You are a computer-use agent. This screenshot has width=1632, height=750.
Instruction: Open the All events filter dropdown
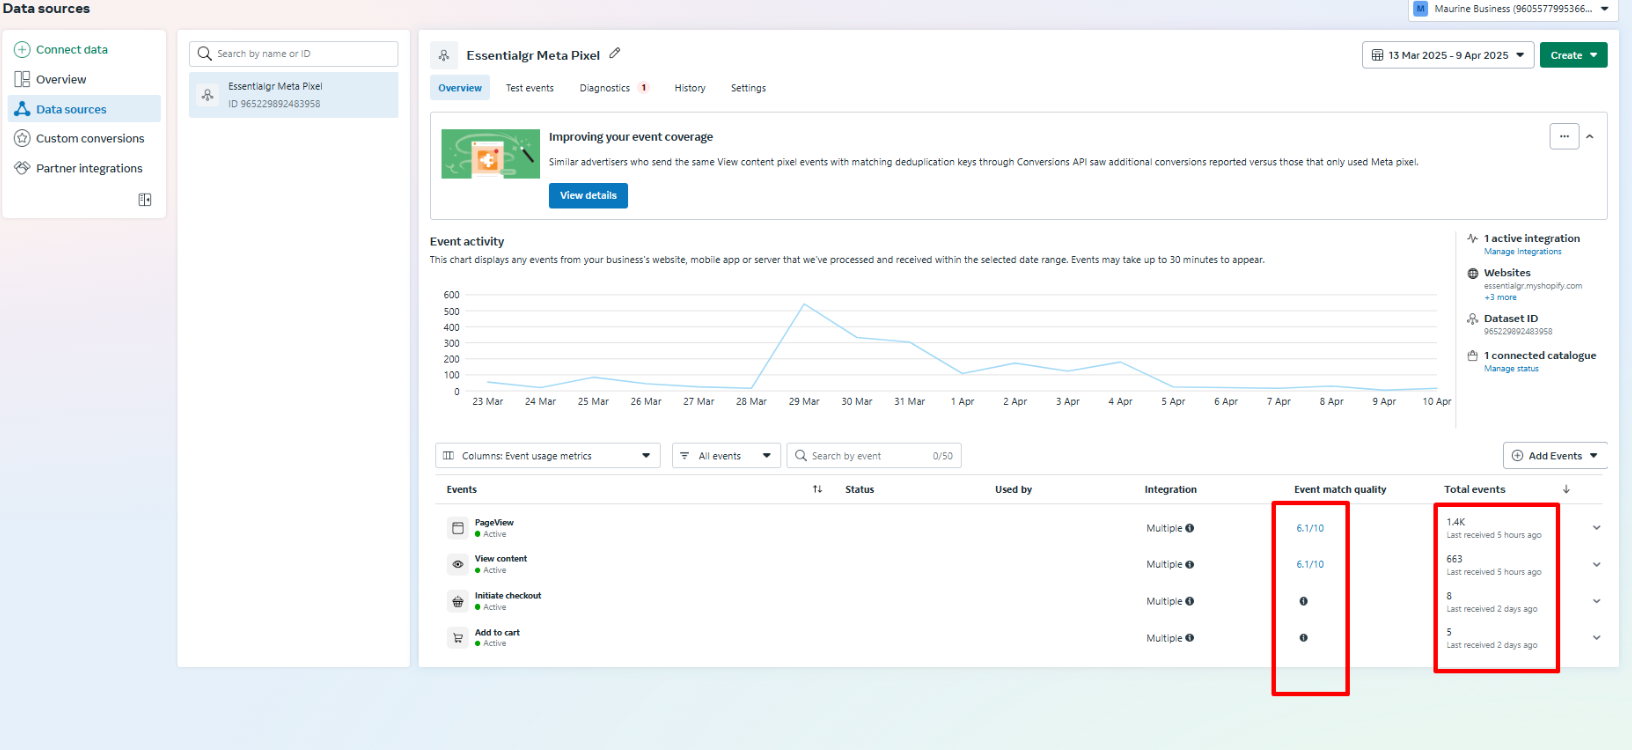[x=725, y=456]
